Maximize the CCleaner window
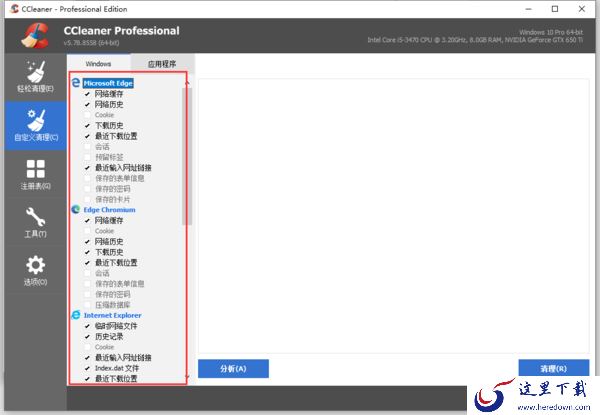The height and width of the screenshot is (415, 600). [555, 9]
